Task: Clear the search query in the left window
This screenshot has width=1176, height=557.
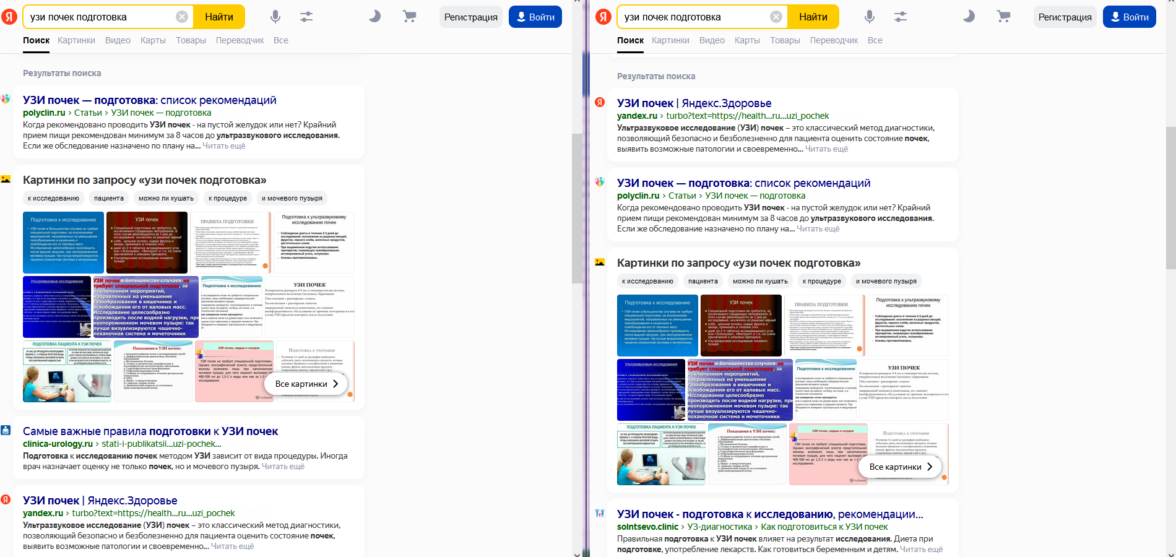Action: coord(182,17)
